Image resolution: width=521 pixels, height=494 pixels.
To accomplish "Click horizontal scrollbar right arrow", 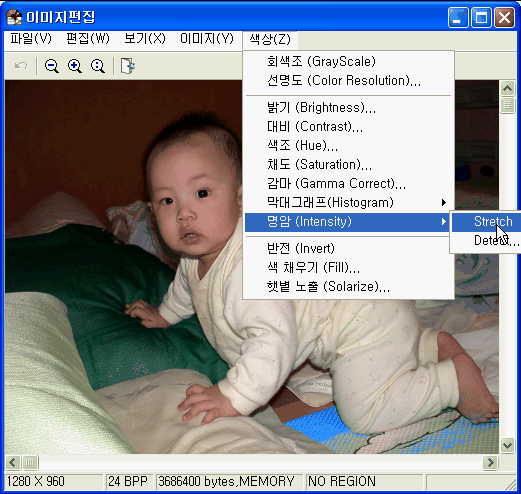I will [491, 463].
